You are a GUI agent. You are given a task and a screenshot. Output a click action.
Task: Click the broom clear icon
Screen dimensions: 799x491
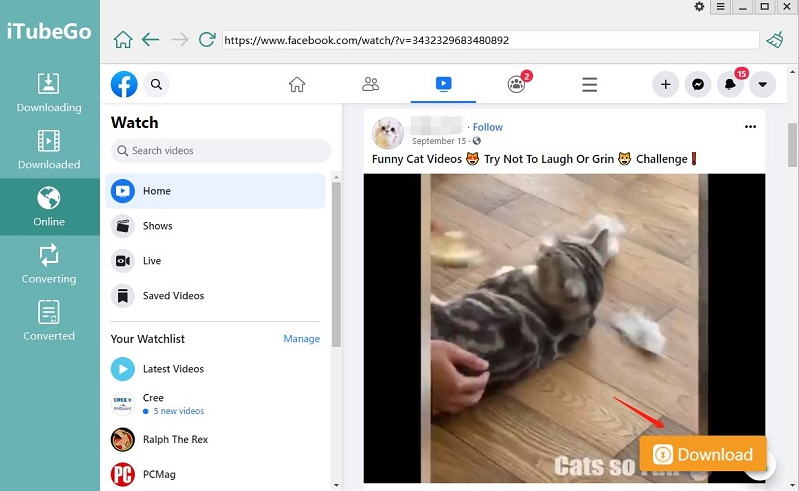pos(775,40)
